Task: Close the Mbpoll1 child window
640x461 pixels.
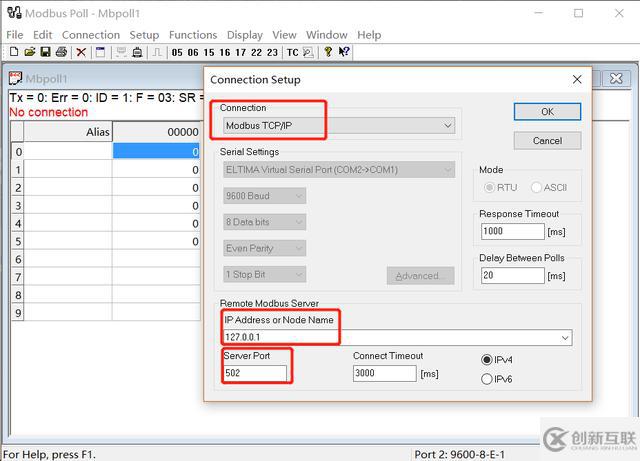Action: [616, 78]
